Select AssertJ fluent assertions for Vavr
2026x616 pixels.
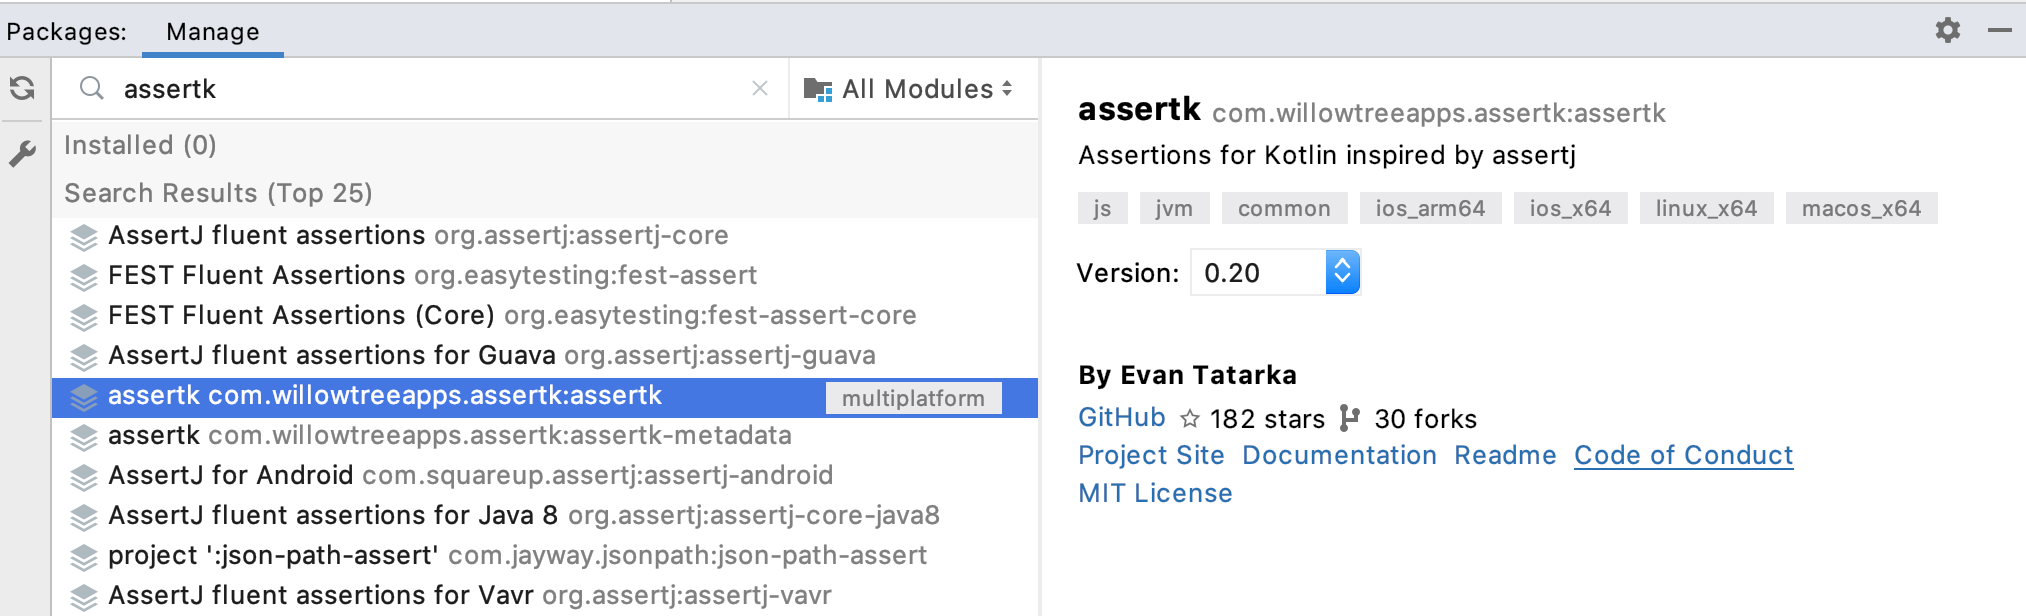[545, 596]
